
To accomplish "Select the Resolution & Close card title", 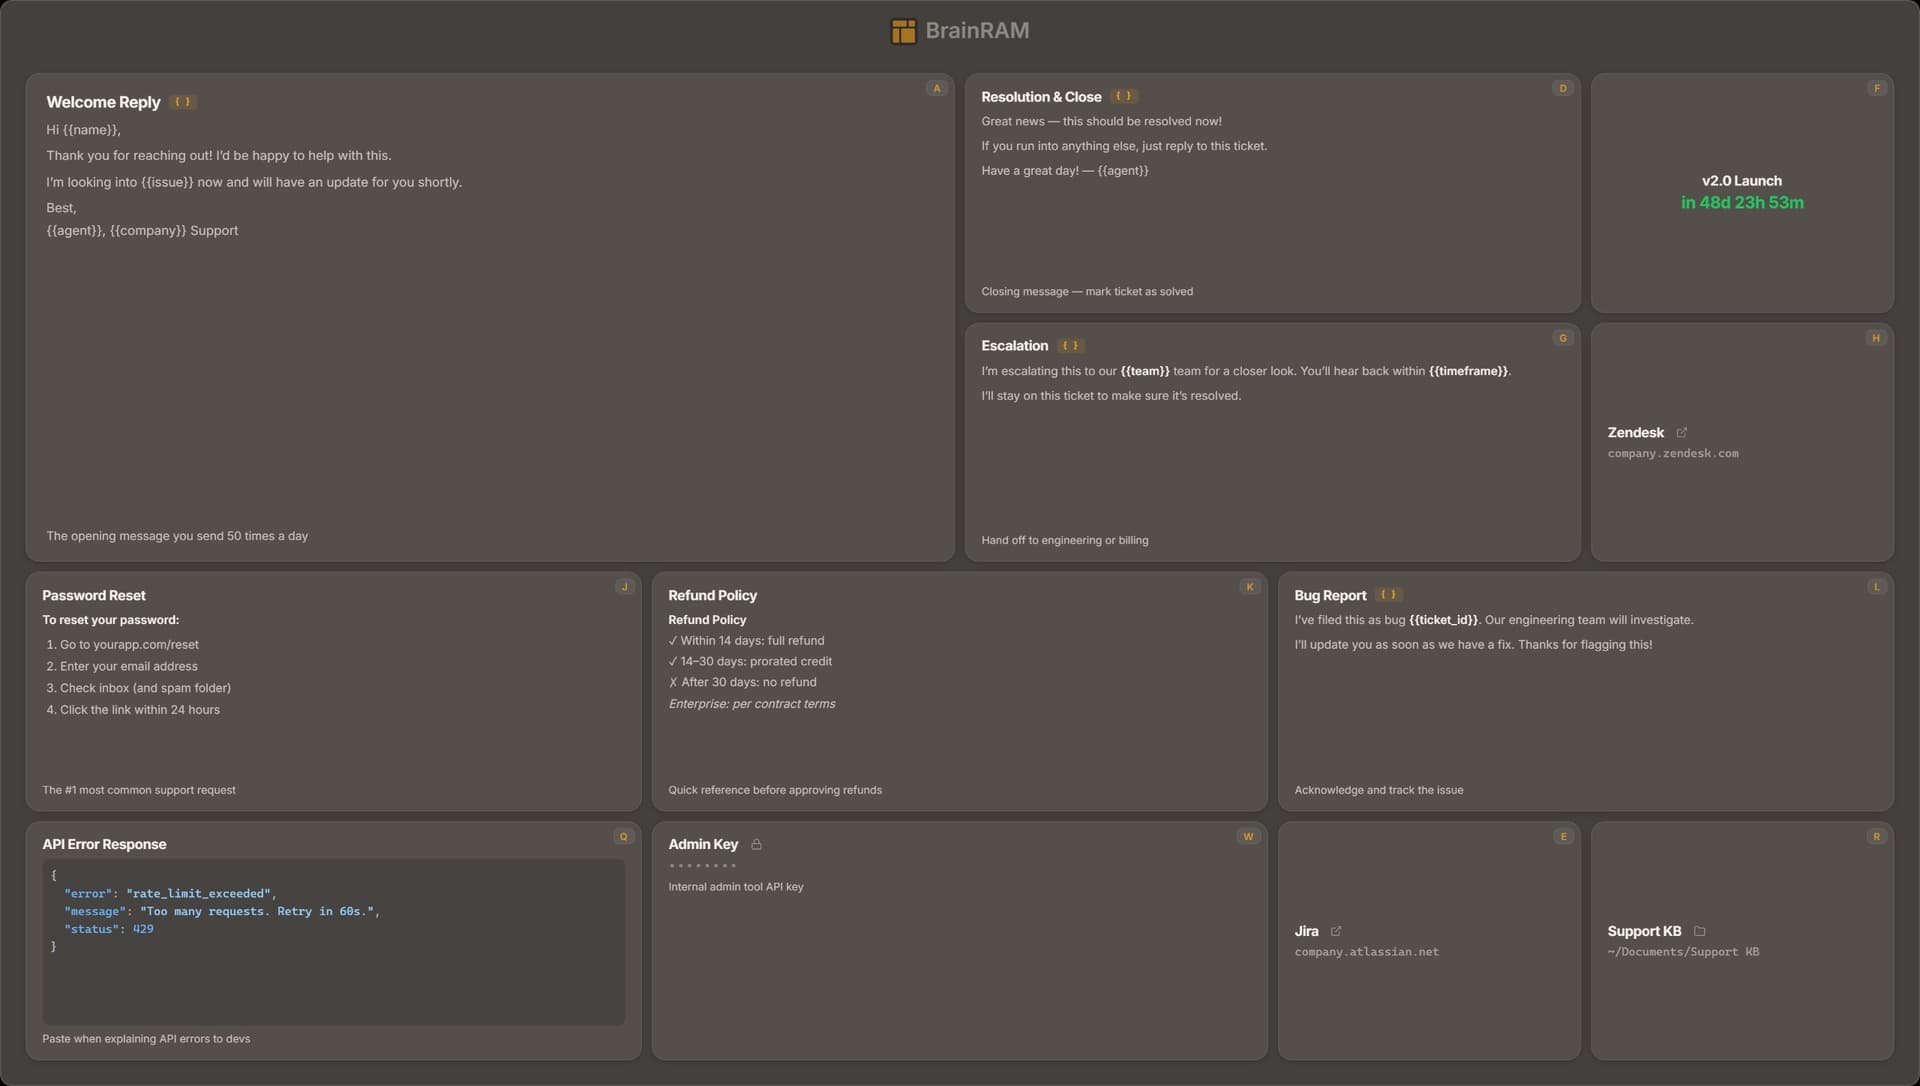I will point(1041,97).
